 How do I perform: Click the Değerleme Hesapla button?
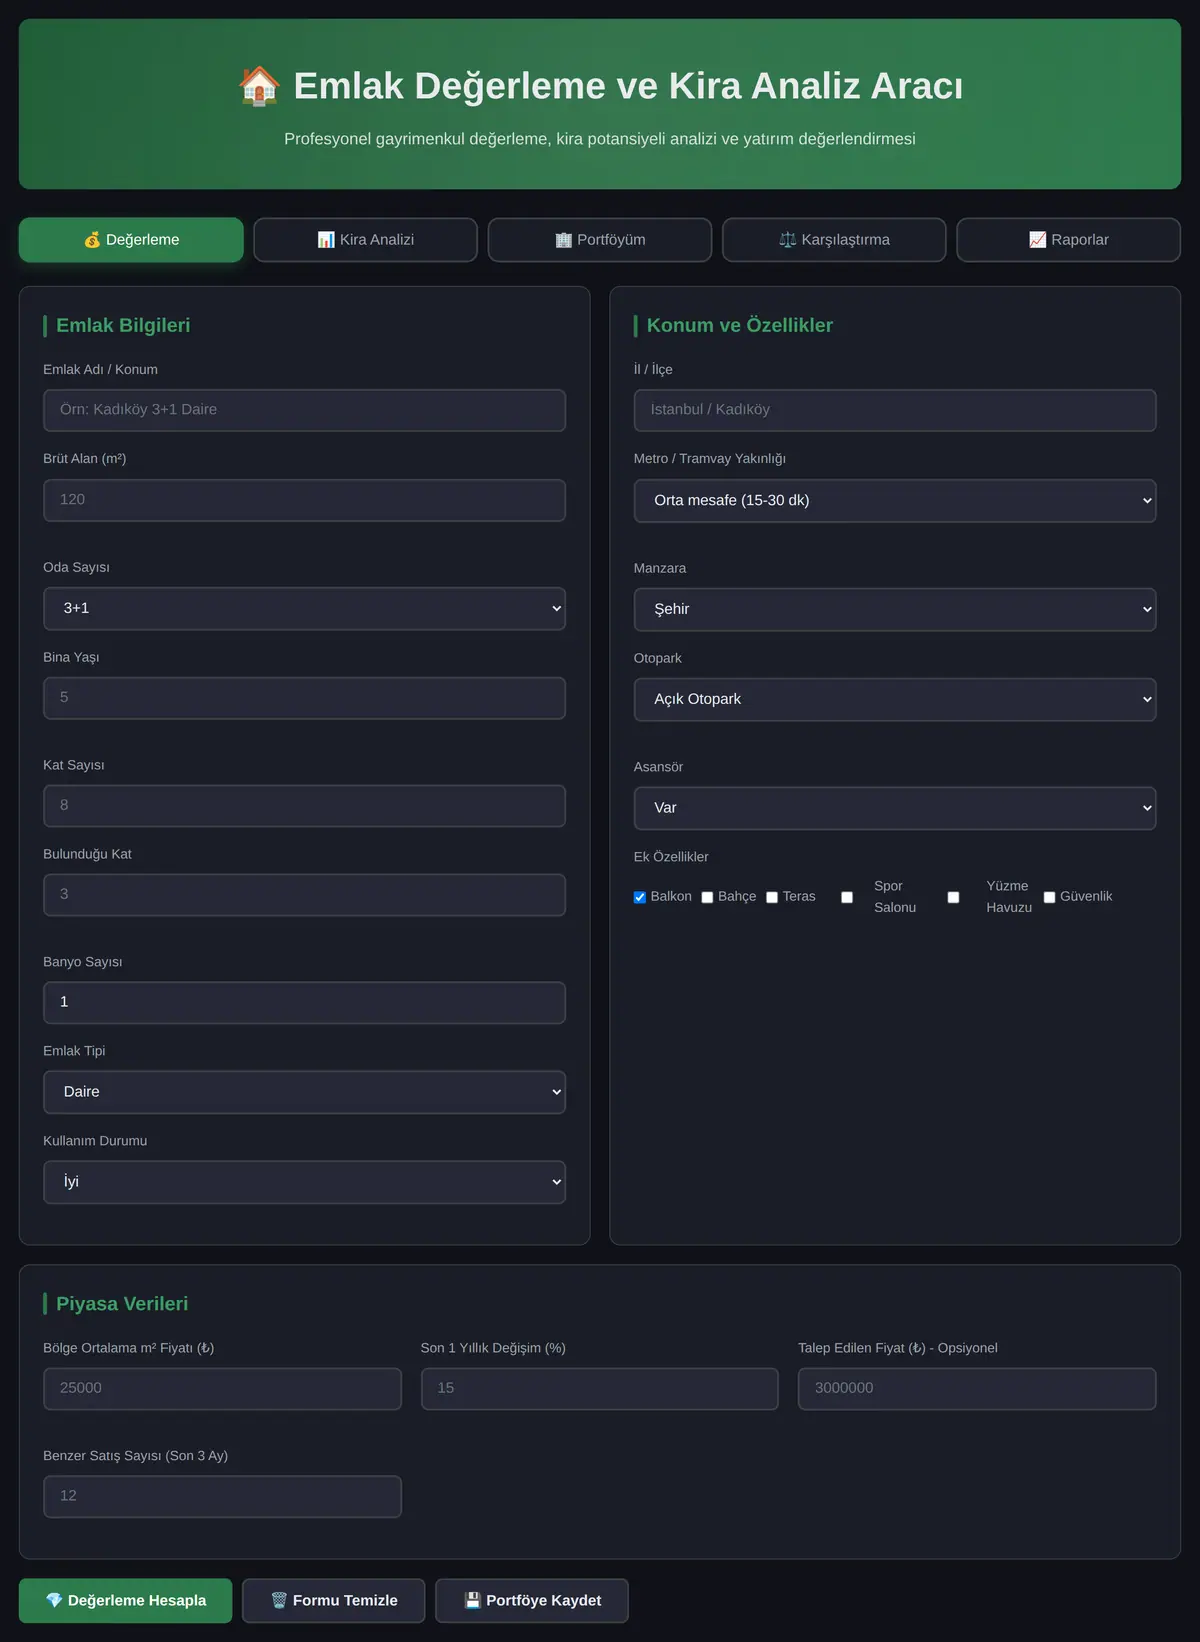(x=125, y=1600)
